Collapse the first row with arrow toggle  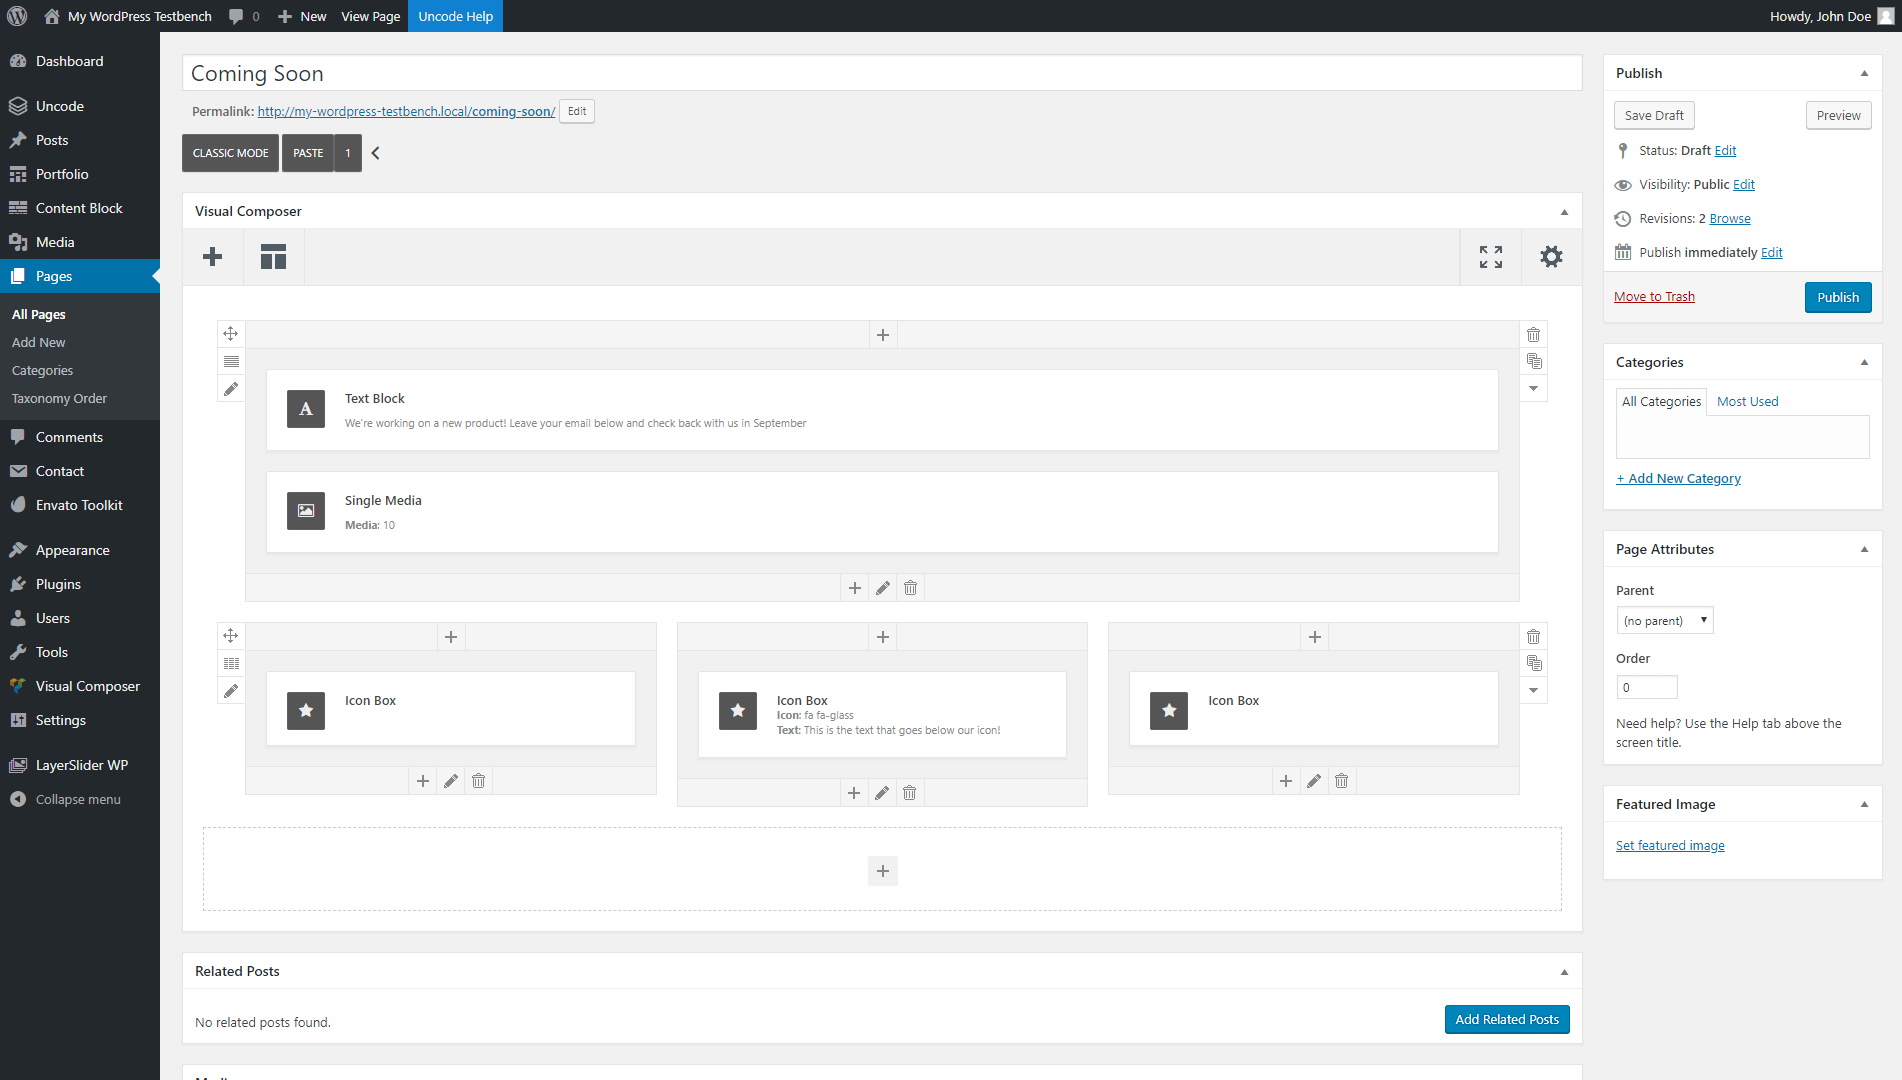tap(1533, 388)
